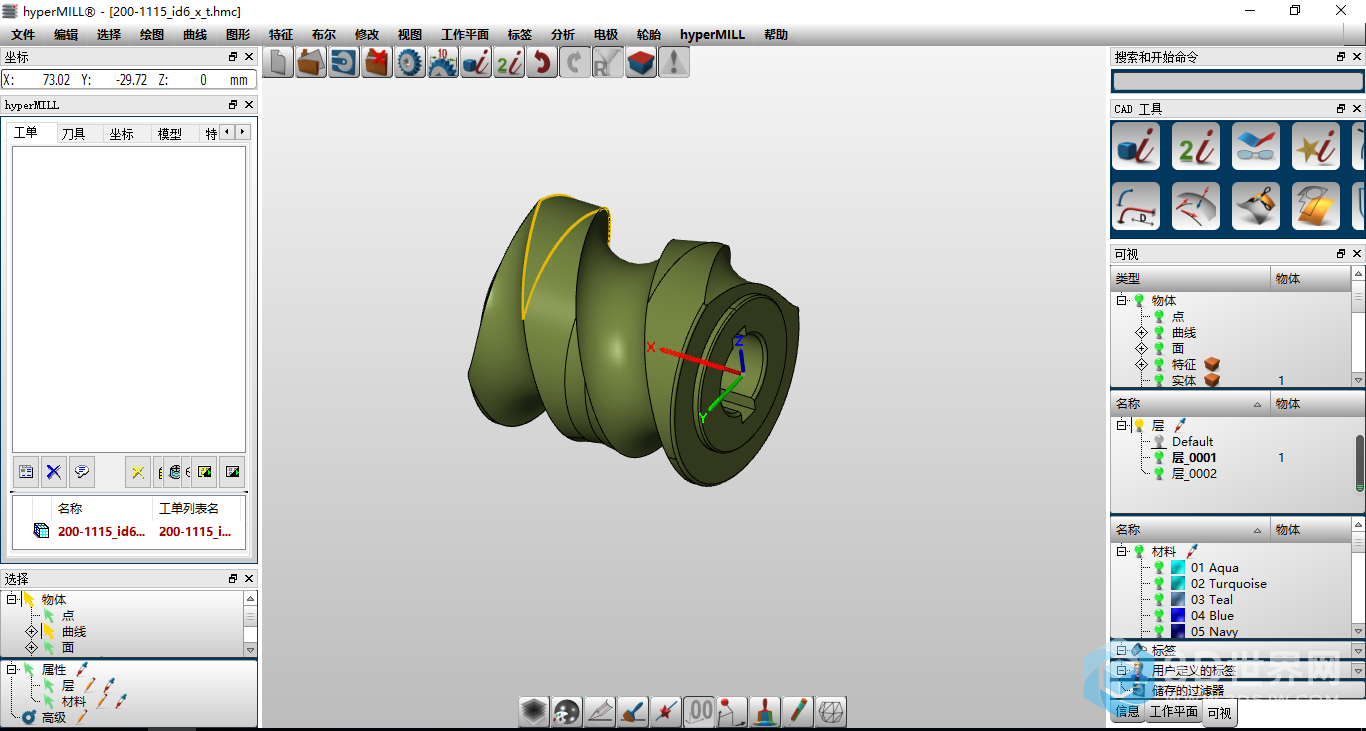Image resolution: width=1366 pixels, height=731 pixels.
Task: Toggle visibility bulb for 层_0001
Action: coord(1159,457)
